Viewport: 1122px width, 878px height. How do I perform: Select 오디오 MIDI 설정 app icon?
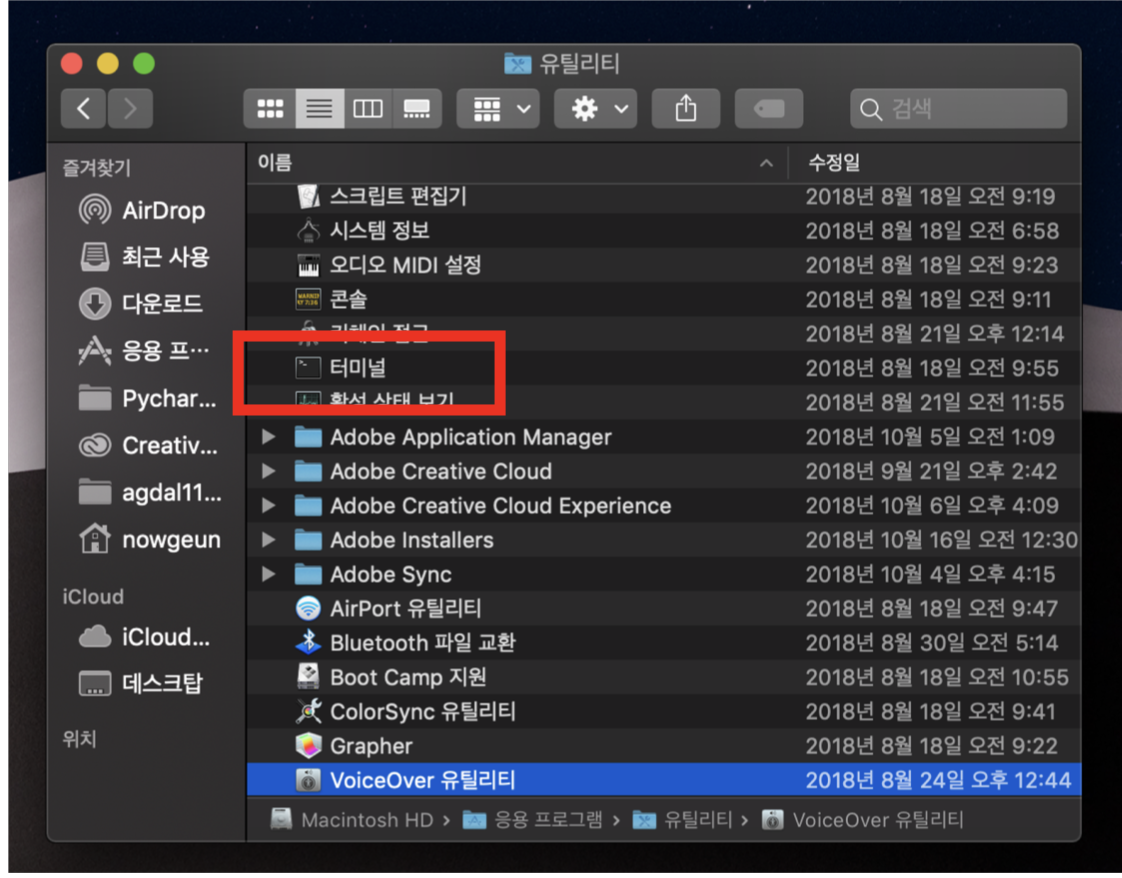click(x=308, y=265)
